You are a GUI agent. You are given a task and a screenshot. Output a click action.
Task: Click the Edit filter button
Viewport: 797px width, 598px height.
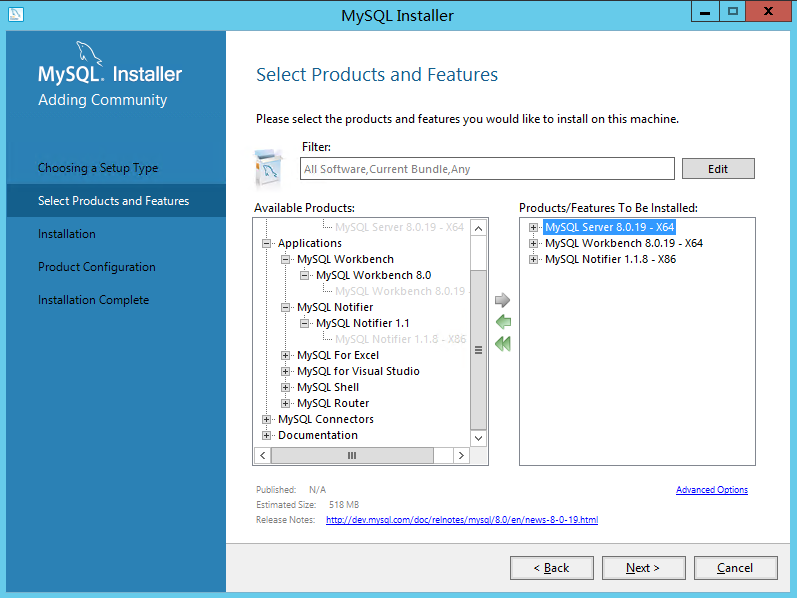coord(718,169)
